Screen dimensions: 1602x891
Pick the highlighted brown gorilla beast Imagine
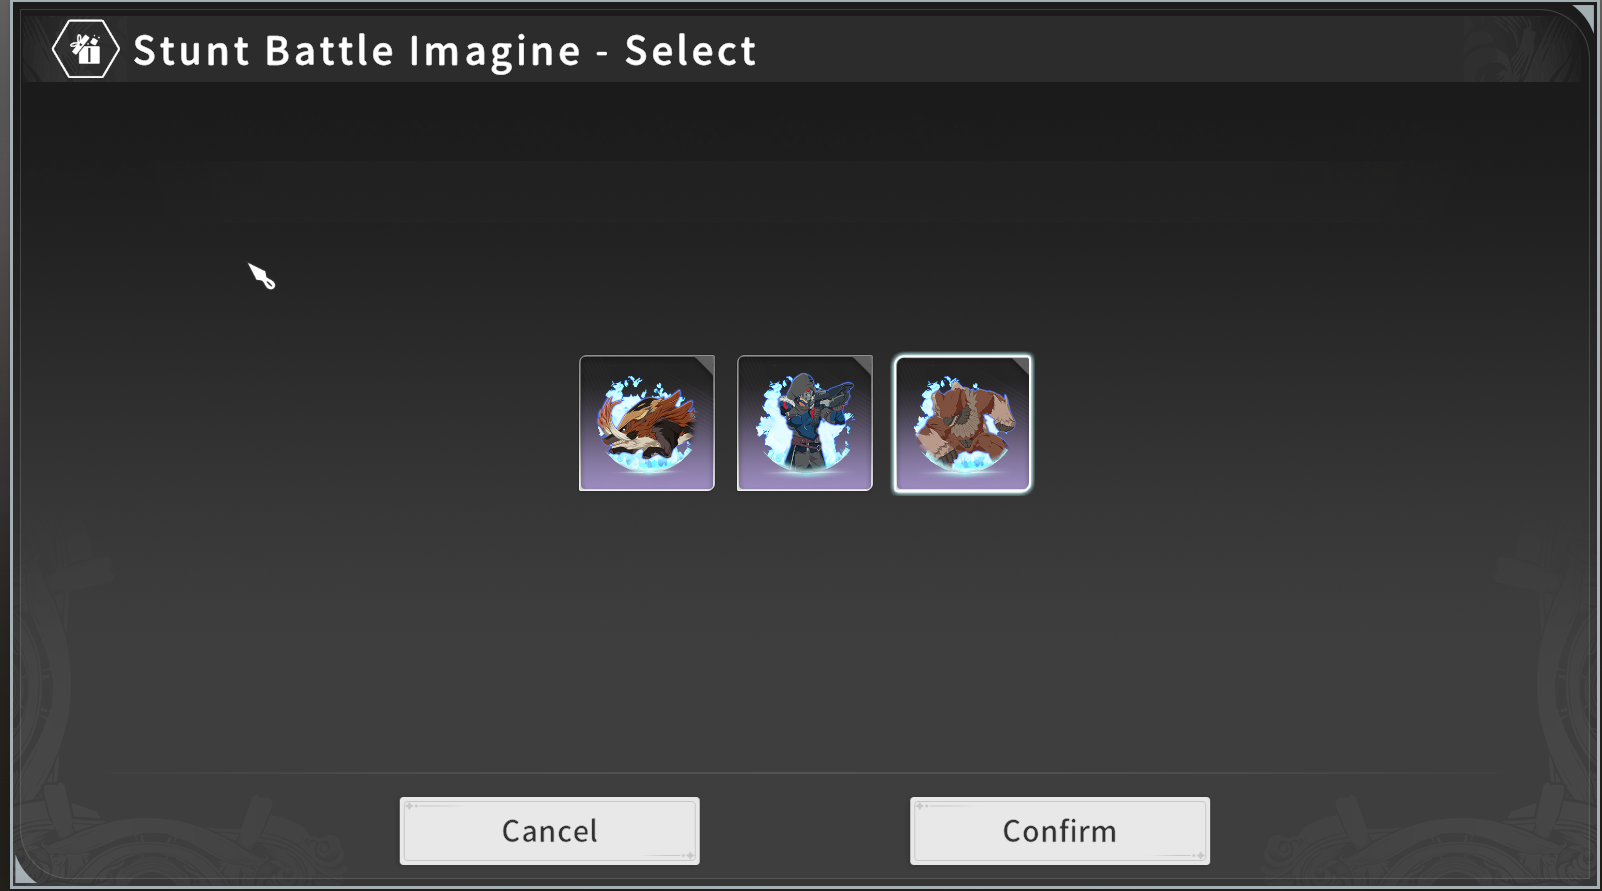point(963,423)
